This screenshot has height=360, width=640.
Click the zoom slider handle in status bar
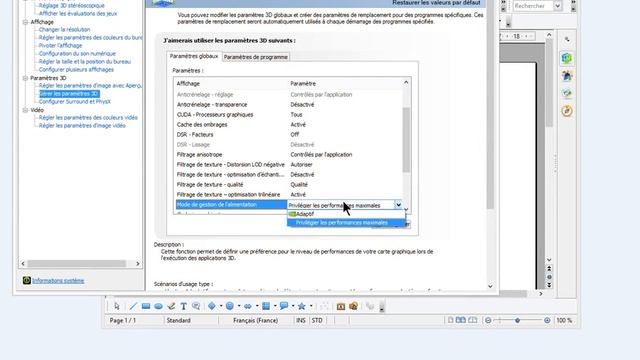[518, 320]
